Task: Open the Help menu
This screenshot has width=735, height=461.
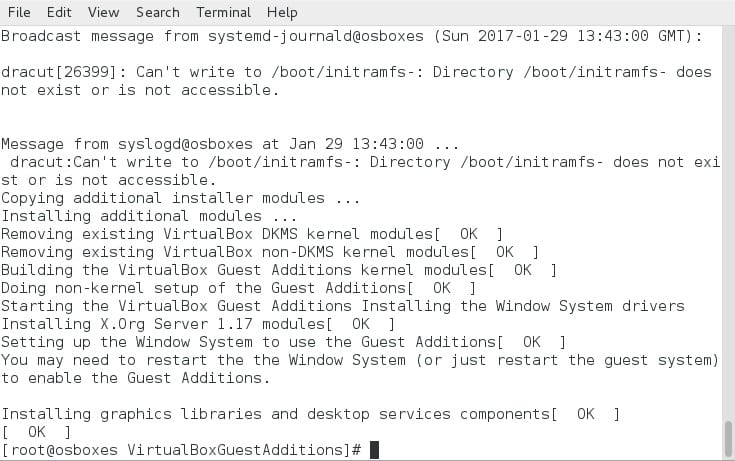Action: click(x=282, y=12)
